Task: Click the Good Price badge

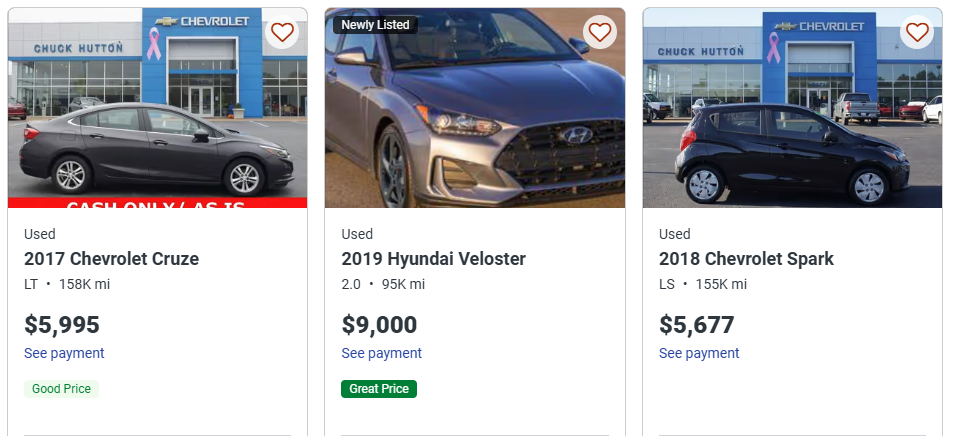Action: pos(61,389)
